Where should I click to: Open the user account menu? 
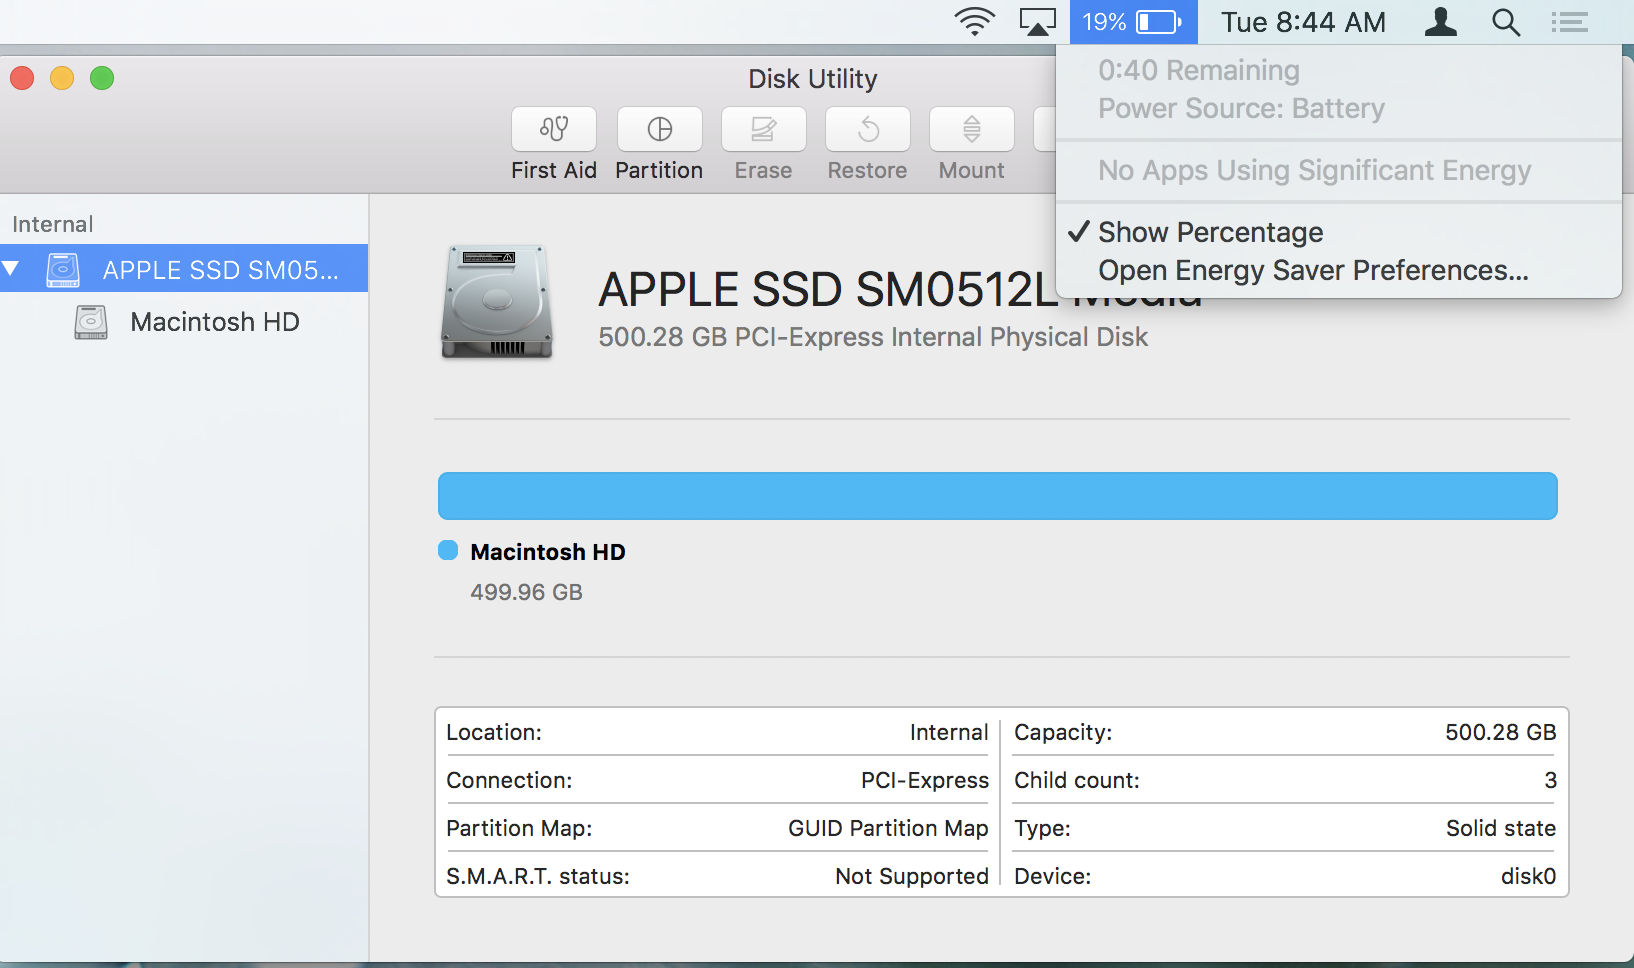point(1440,21)
